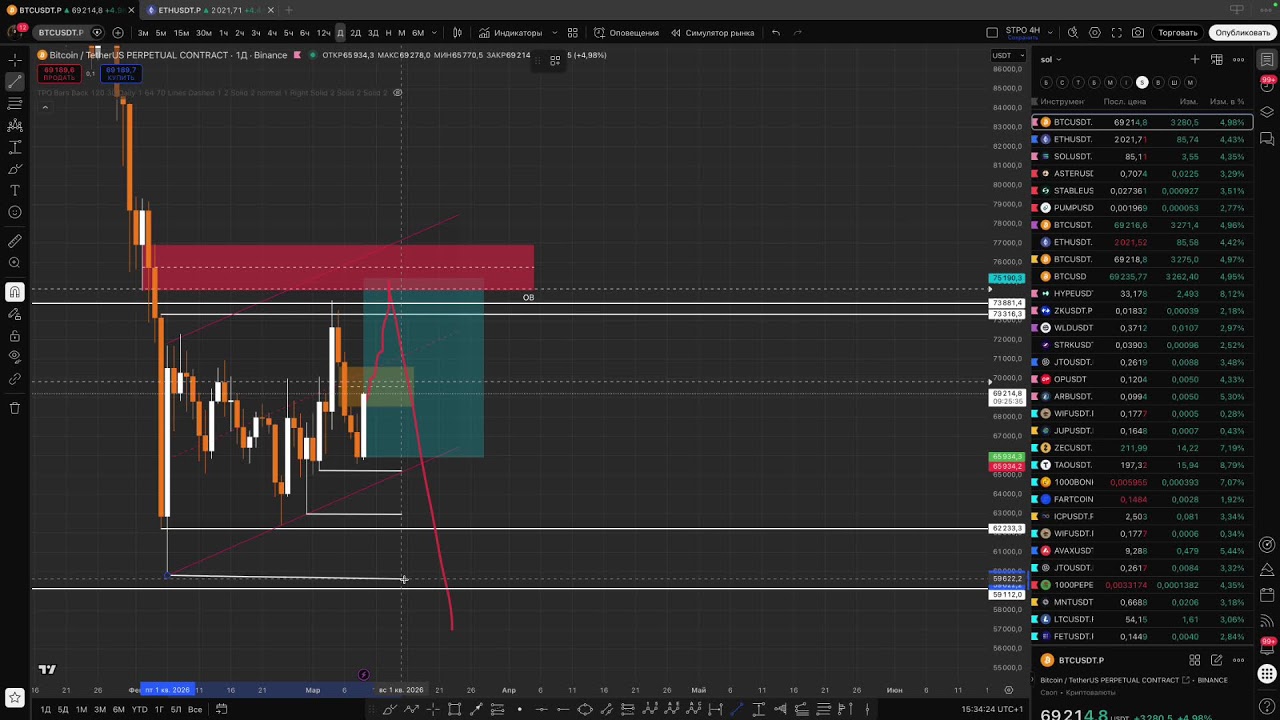Select FARTCOIN row in watchlist
The height and width of the screenshot is (720, 1280).
tap(1141, 499)
